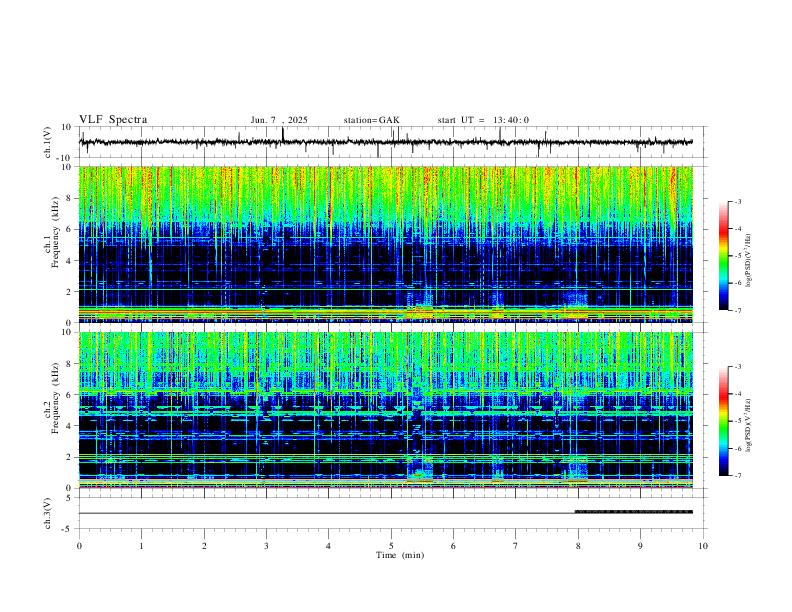Click the ch.1 voltage waveform trace
The height and width of the screenshot is (612, 792).
point(385,142)
